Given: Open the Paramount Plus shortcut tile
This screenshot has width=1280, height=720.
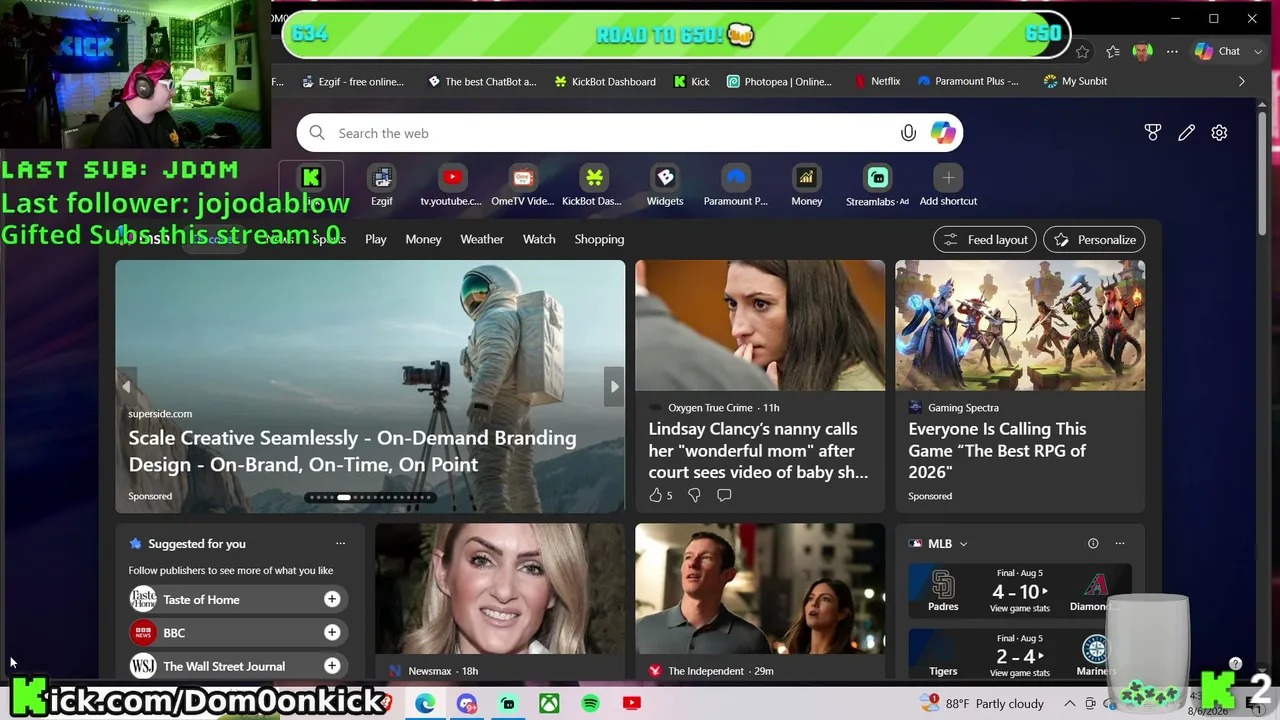Looking at the screenshot, I should click(x=736, y=186).
